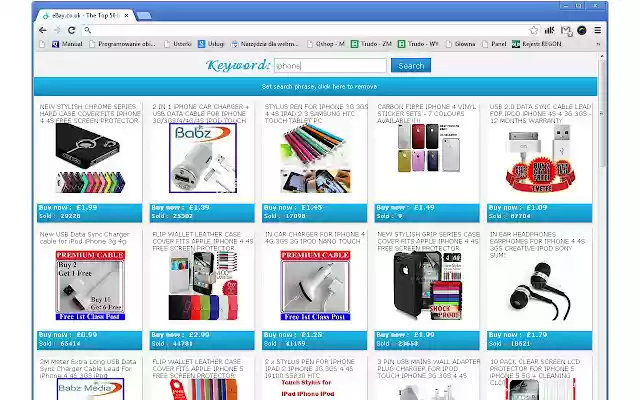Click the page vertical scrollbar thumb
Image resolution: width=640 pixels, height=400 pixels.
602,113
